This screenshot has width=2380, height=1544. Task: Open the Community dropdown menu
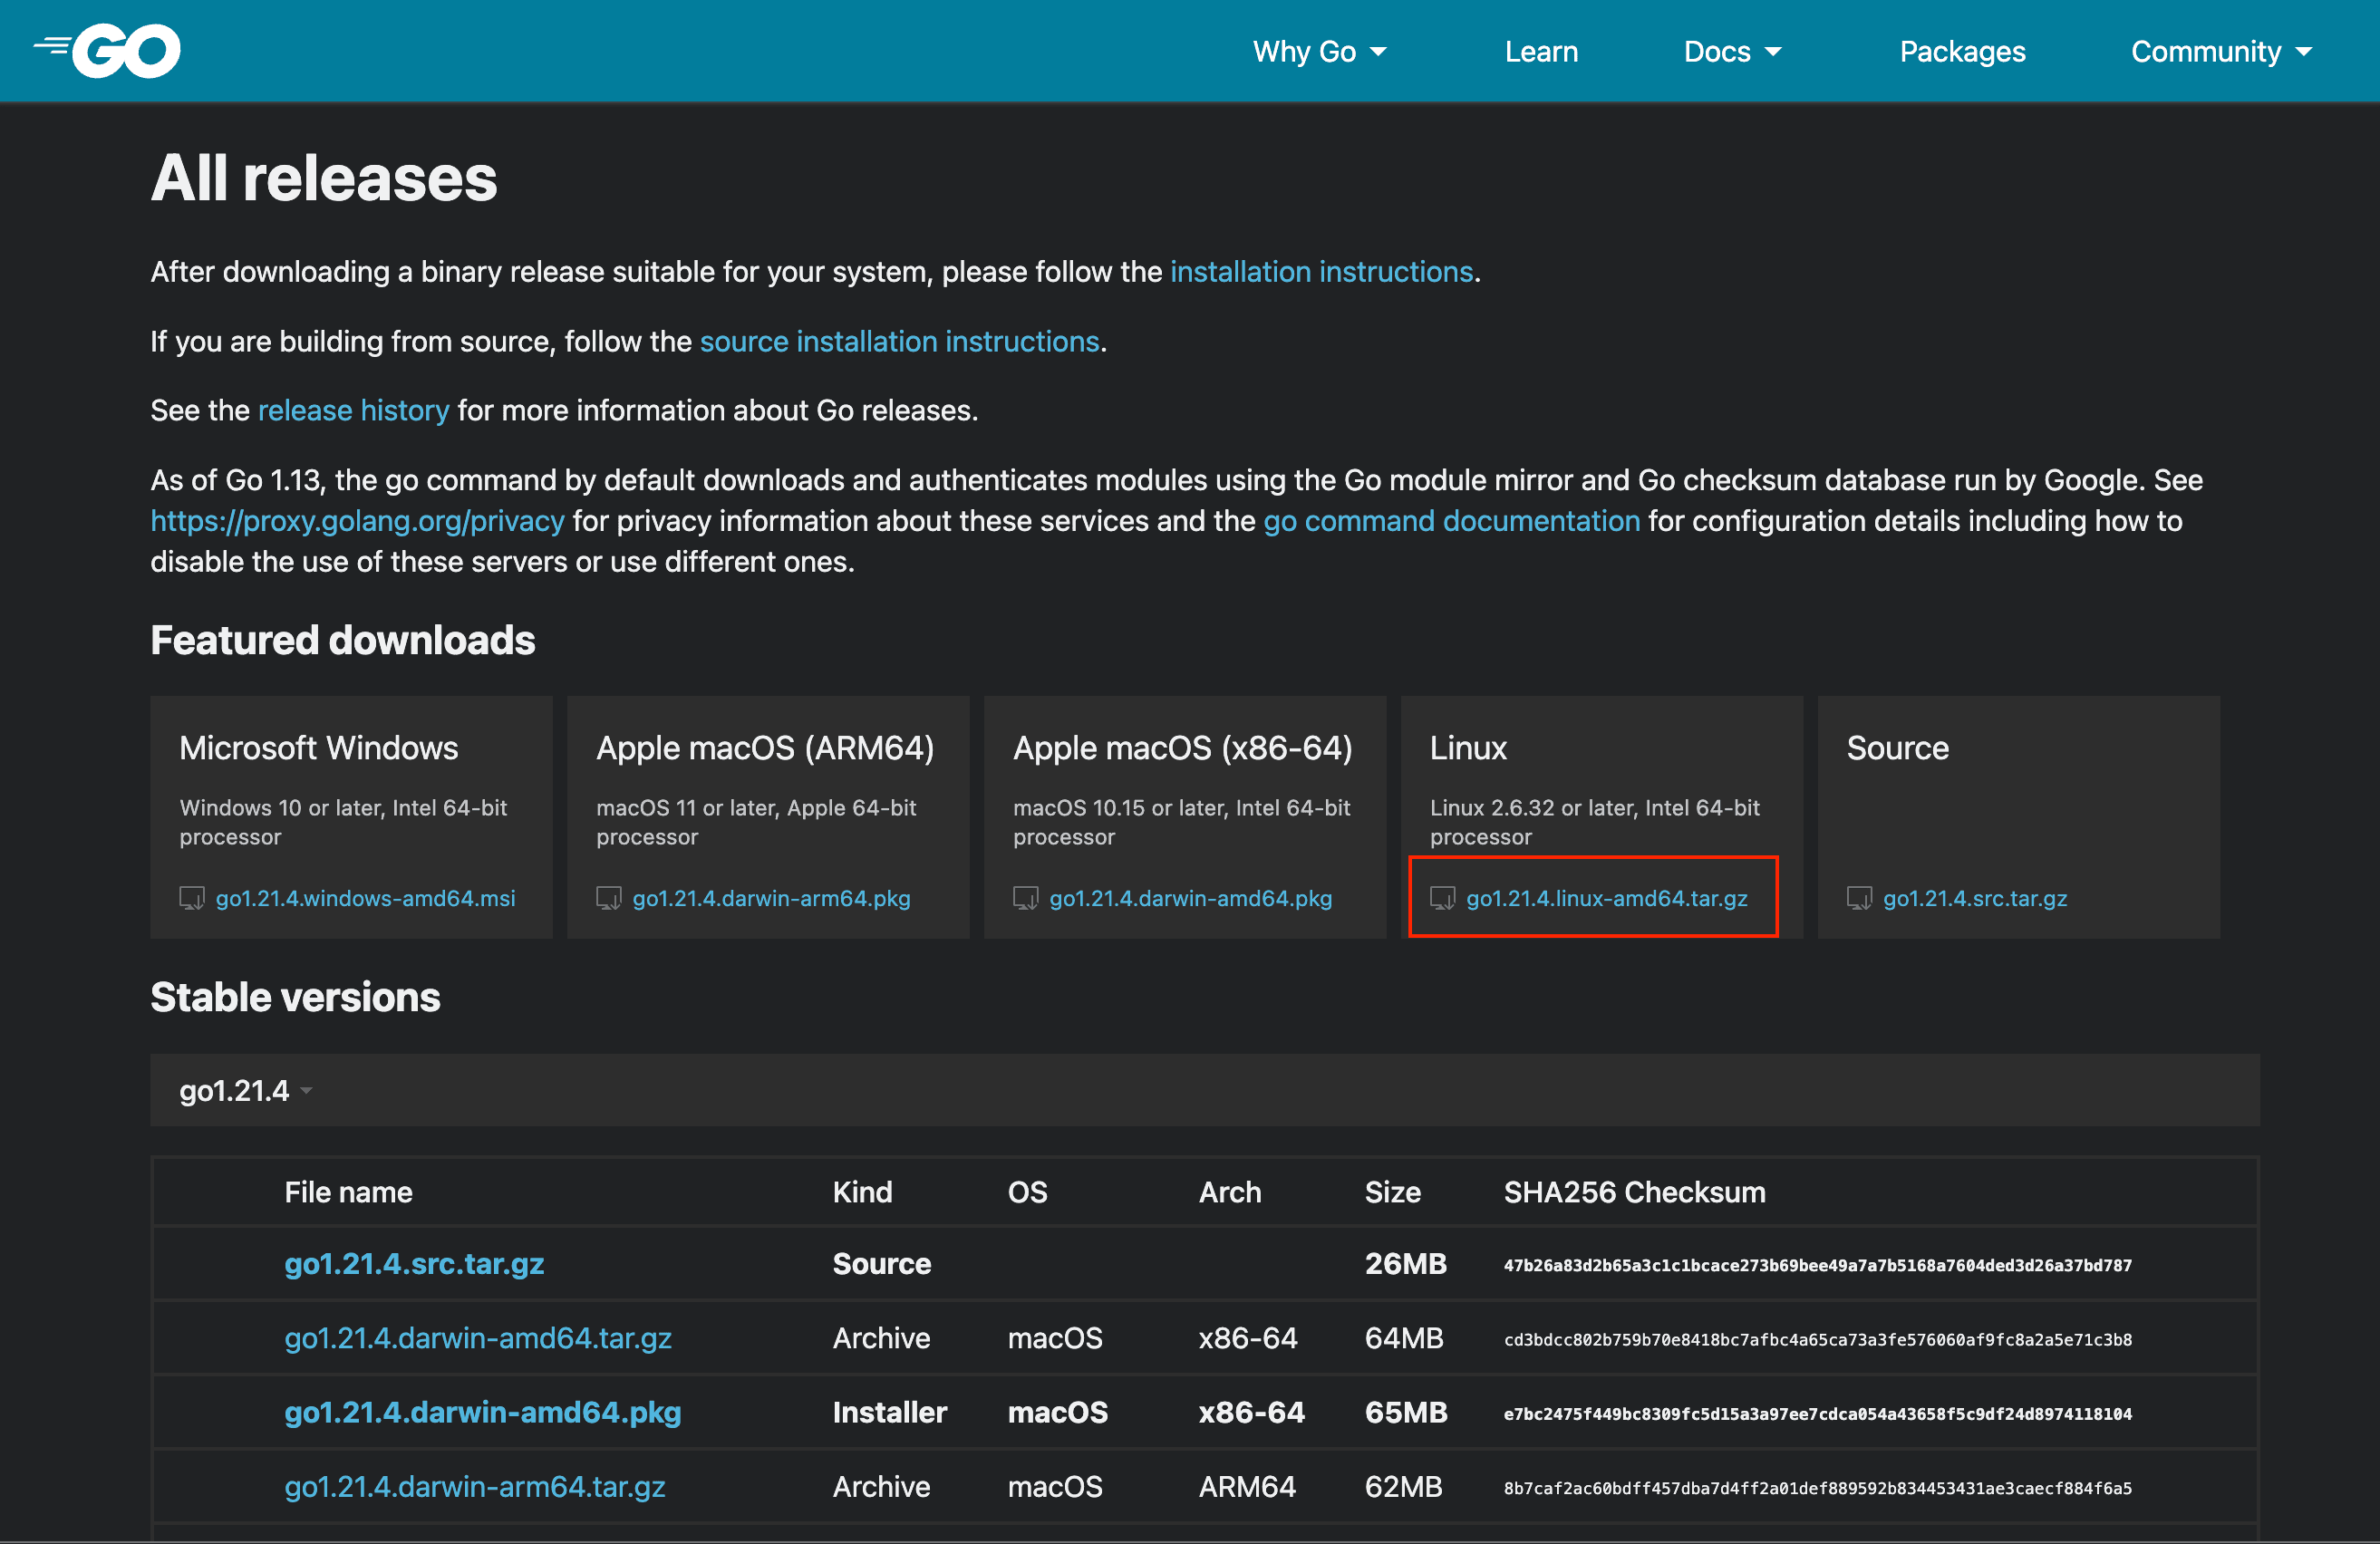click(2221, 51)
